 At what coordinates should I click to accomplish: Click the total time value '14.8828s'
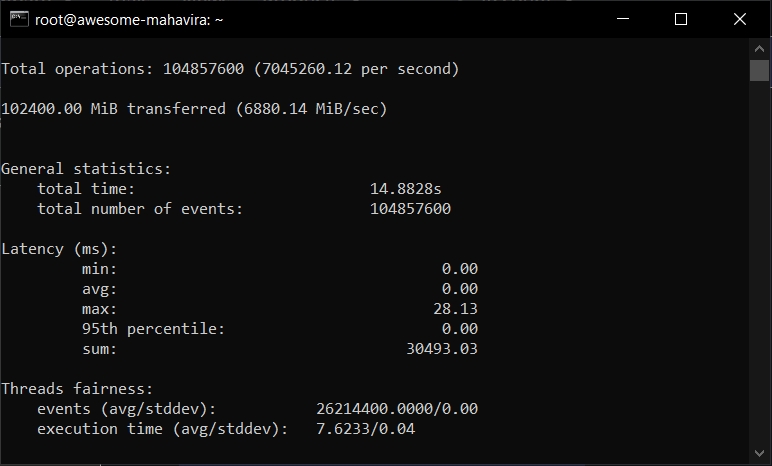tap(406, 189)
